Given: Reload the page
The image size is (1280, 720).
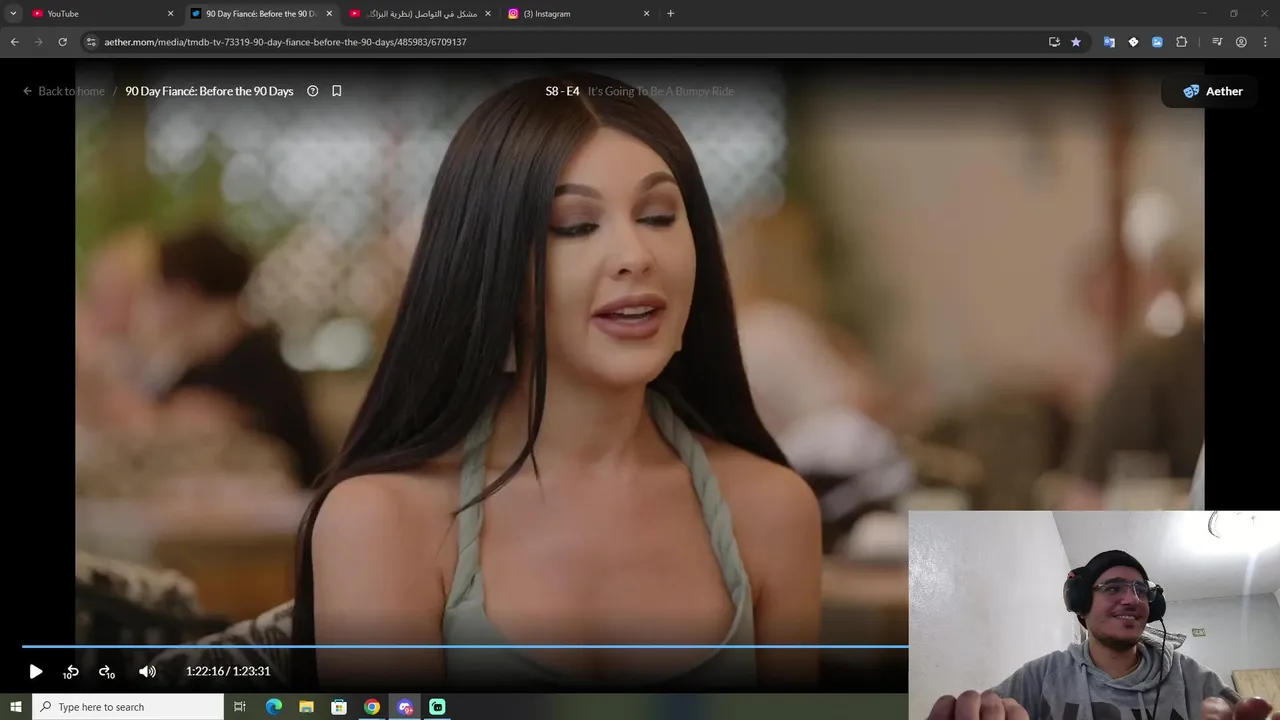Looking at the screenshot, I should [x=62, y=42].
